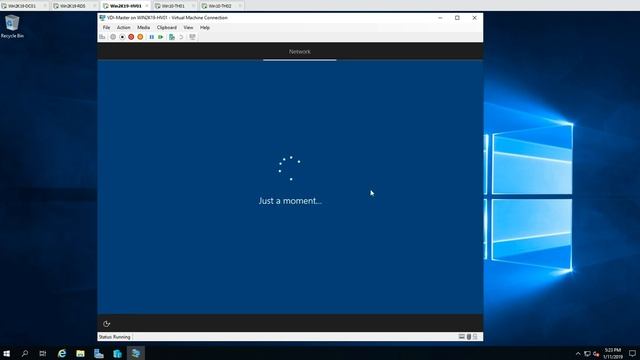The height and width of the screenshot is (360, 640).
Task: Create a checkpoint with toolbar icon
Action: (x=172, y=37)
